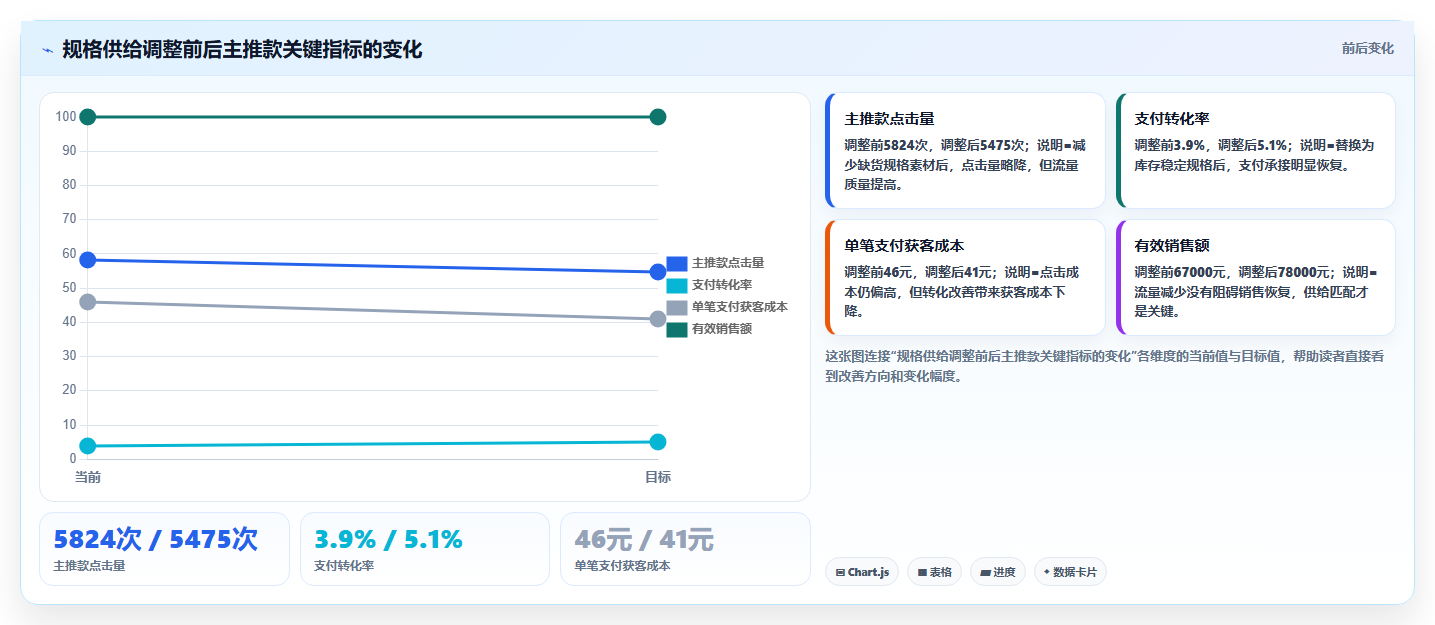
Task: Open the 主推款点击量 detail card
Action: [965, 151]
